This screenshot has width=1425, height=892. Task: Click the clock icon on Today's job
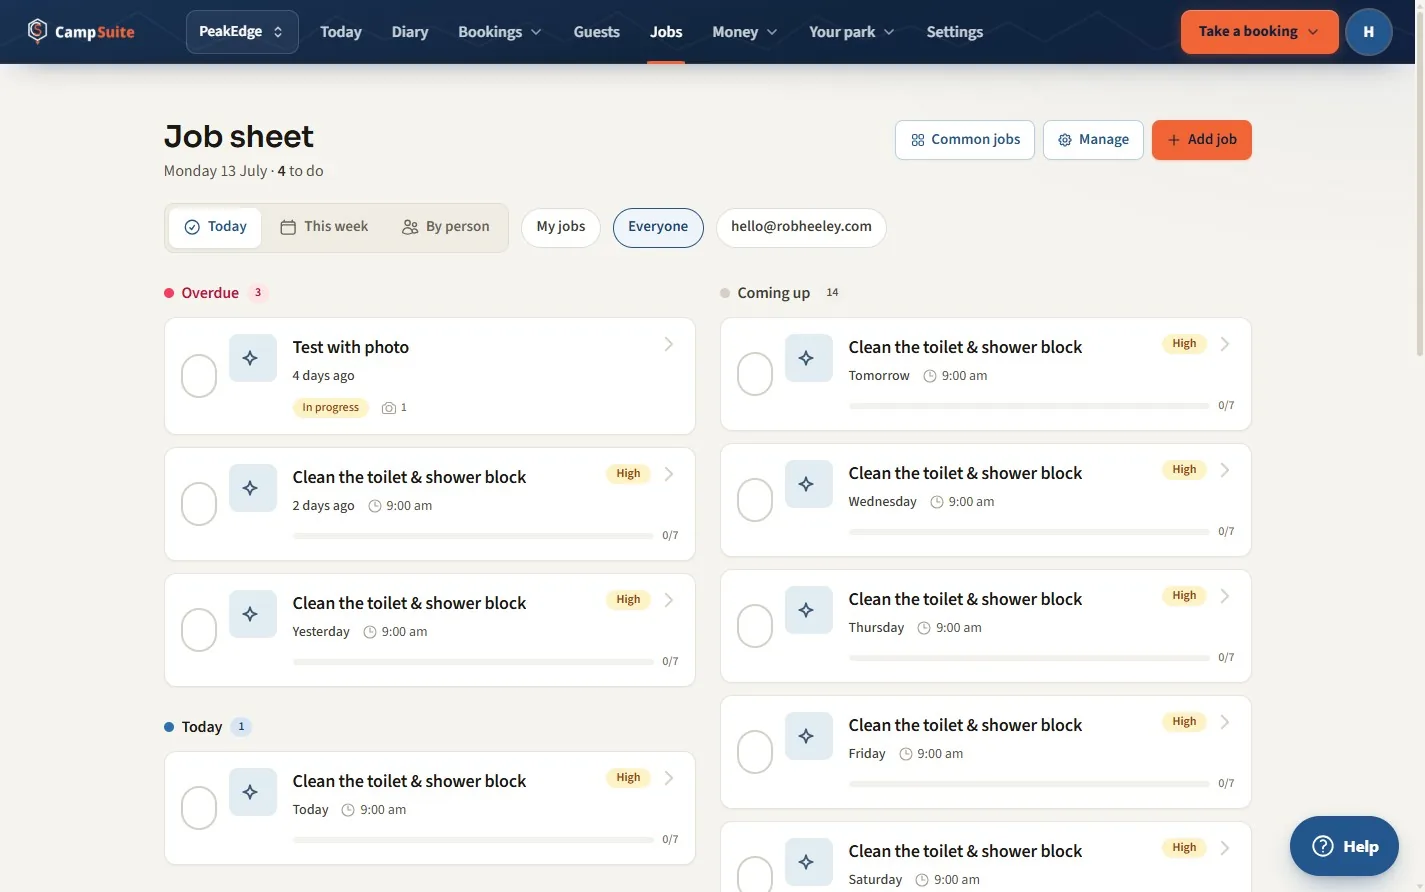pos(348,810)
